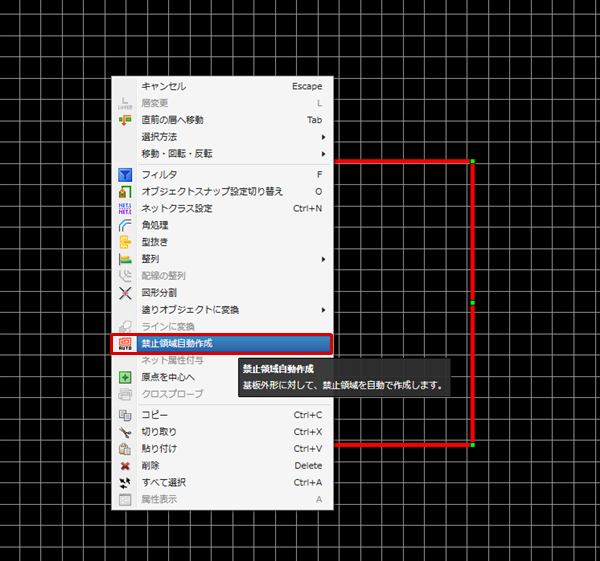600x561 pixels.
Task: Select 切り取り menu entry
Action: pyautogui.click(x=222, y=432)
